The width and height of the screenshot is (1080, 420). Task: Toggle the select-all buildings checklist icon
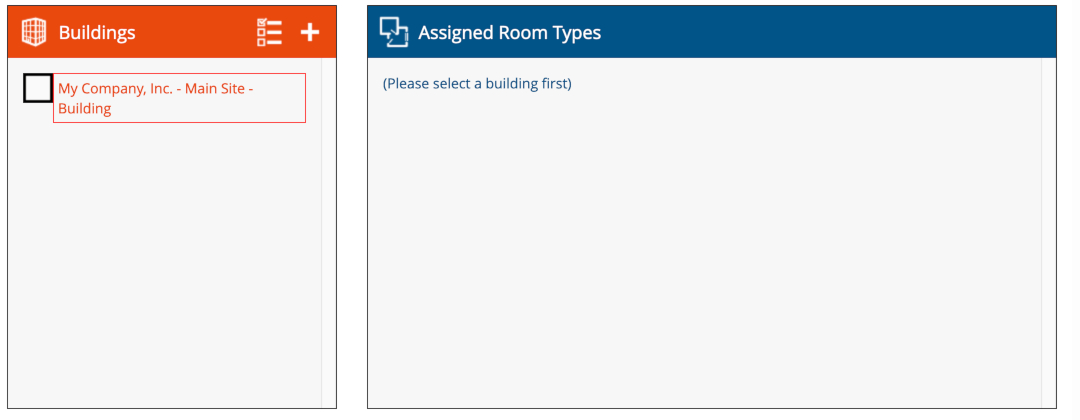tap(269, 32)
